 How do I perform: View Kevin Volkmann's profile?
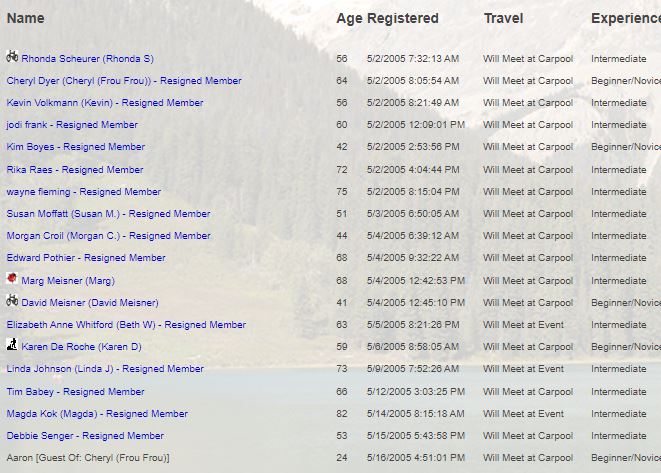(x=105, y=103)
